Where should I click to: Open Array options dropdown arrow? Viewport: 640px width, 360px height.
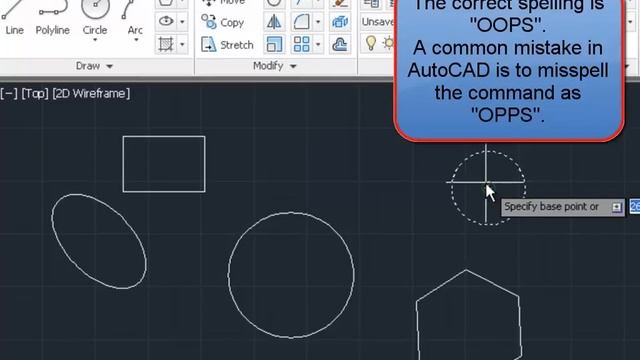(318, 44)
